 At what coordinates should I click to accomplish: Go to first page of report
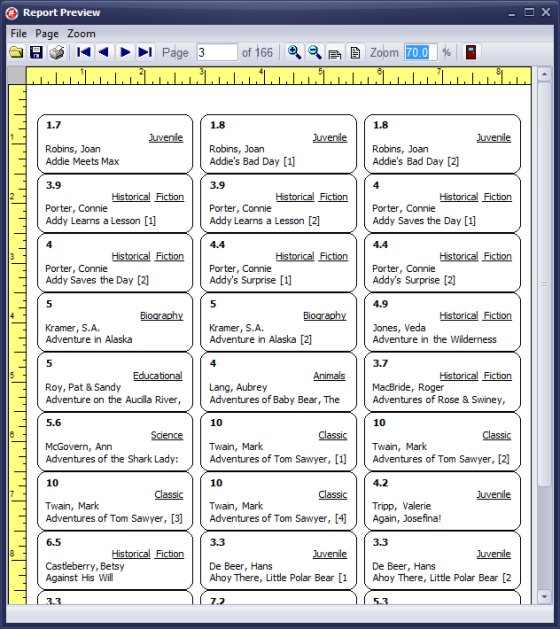pyautogui.click(x=83, y=52)
